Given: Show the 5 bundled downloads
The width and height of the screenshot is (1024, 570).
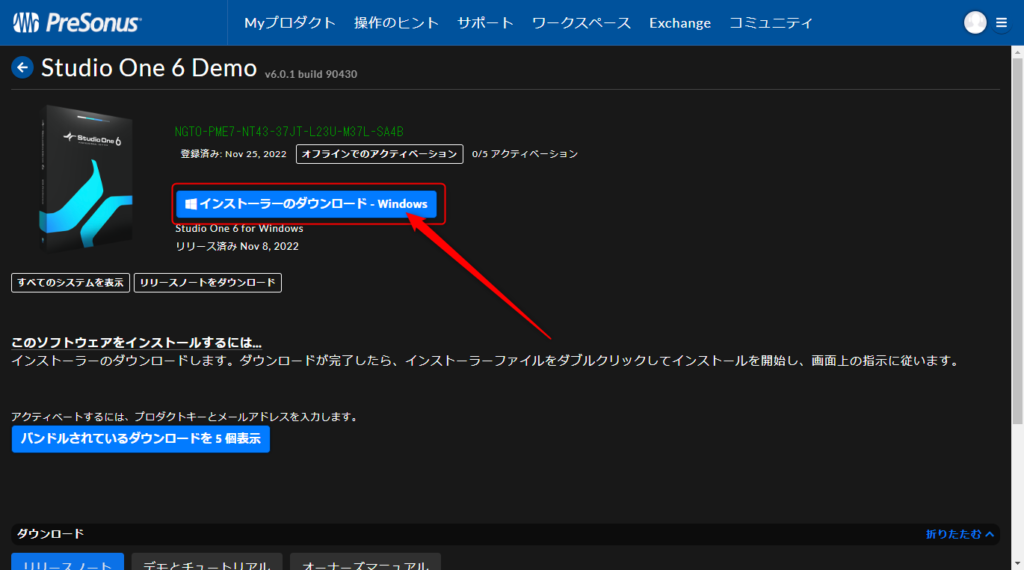Looking at the screenshot, I should click(x=140, y=439).
